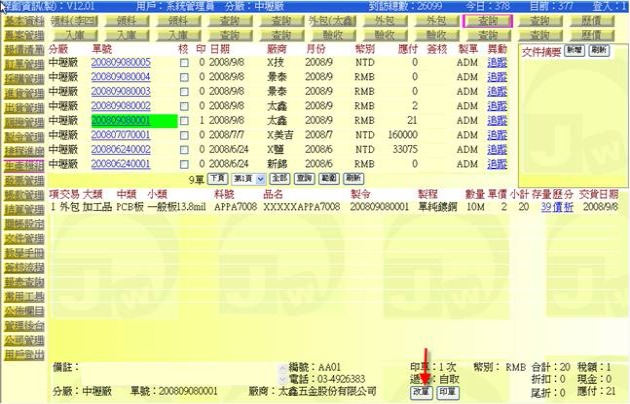Tick the checkbox for order 200807070001
630x404 pixels.
pos(183,134)
